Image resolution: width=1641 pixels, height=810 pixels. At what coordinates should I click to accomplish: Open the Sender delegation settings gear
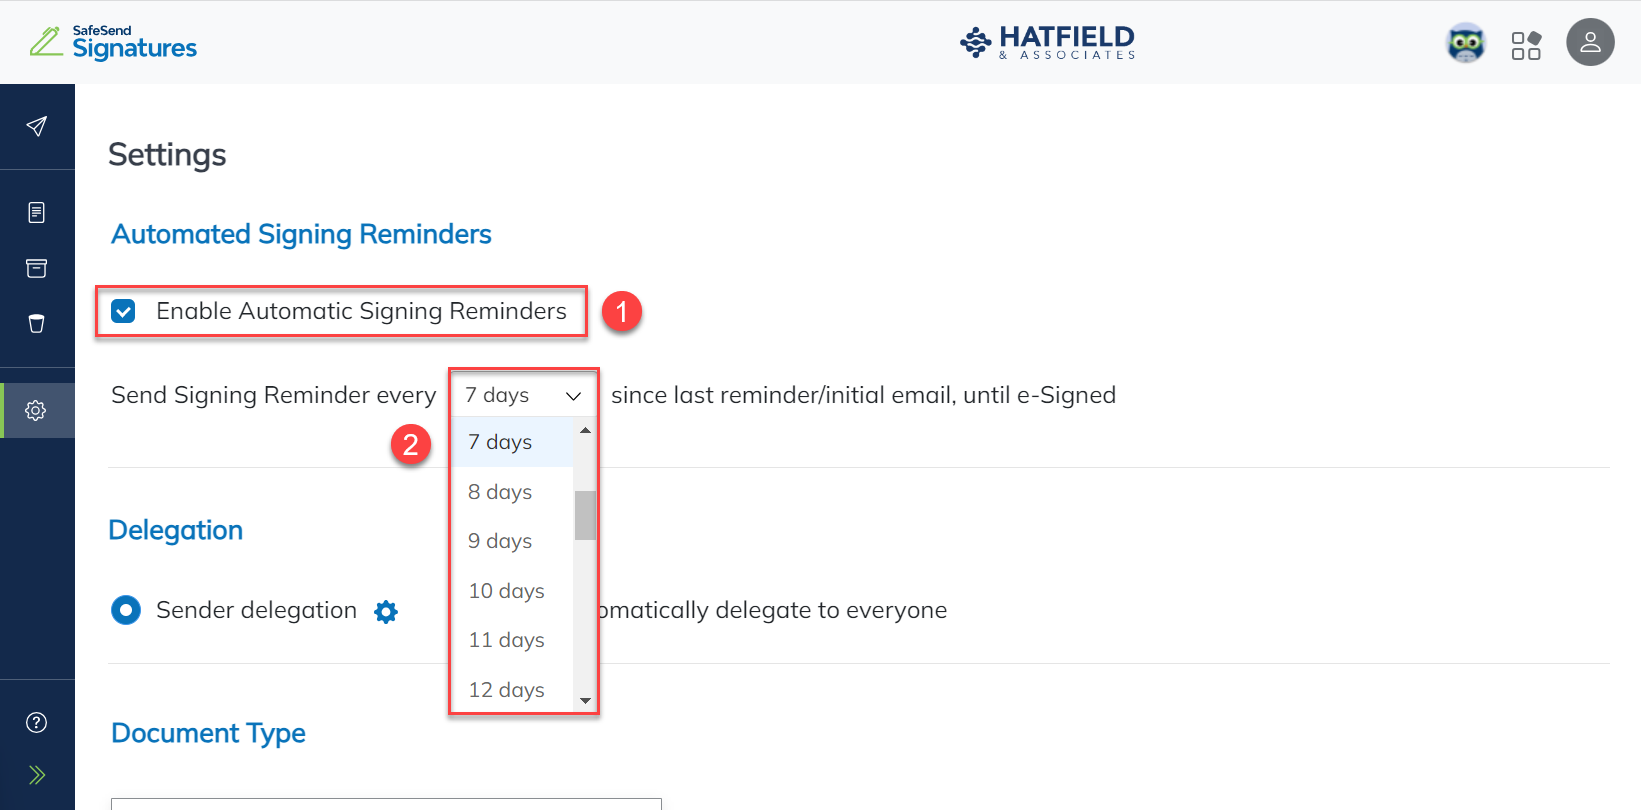pos(385,611)
